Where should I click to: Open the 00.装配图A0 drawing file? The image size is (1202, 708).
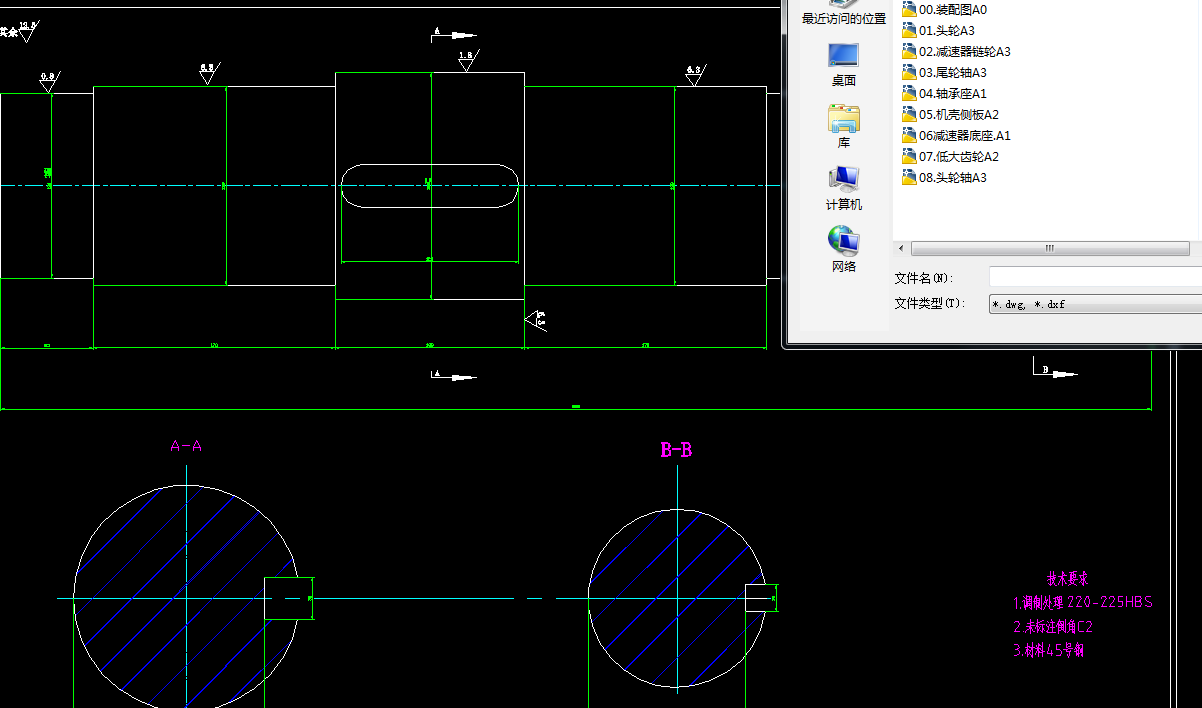coord(944,9)
